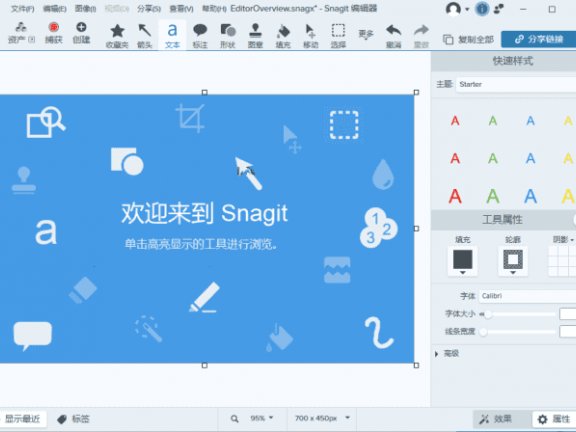Open the 资产 (Assets) library icon

pyautogui.click(x=21, y=32)
